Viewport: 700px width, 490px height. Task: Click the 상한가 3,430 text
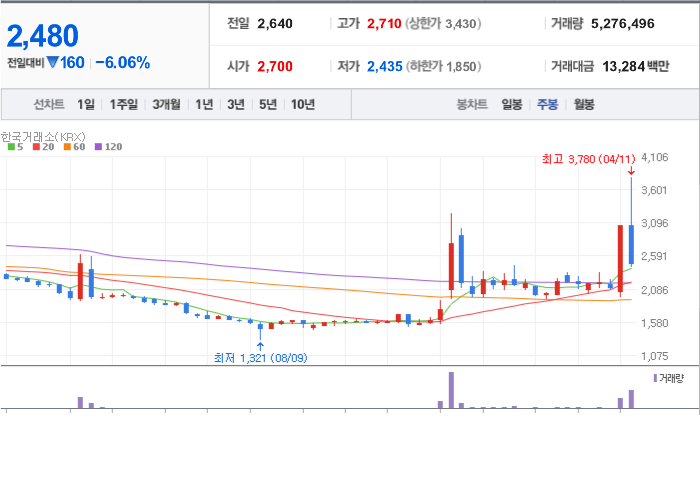pyautogui.click(x=443, y=24)
